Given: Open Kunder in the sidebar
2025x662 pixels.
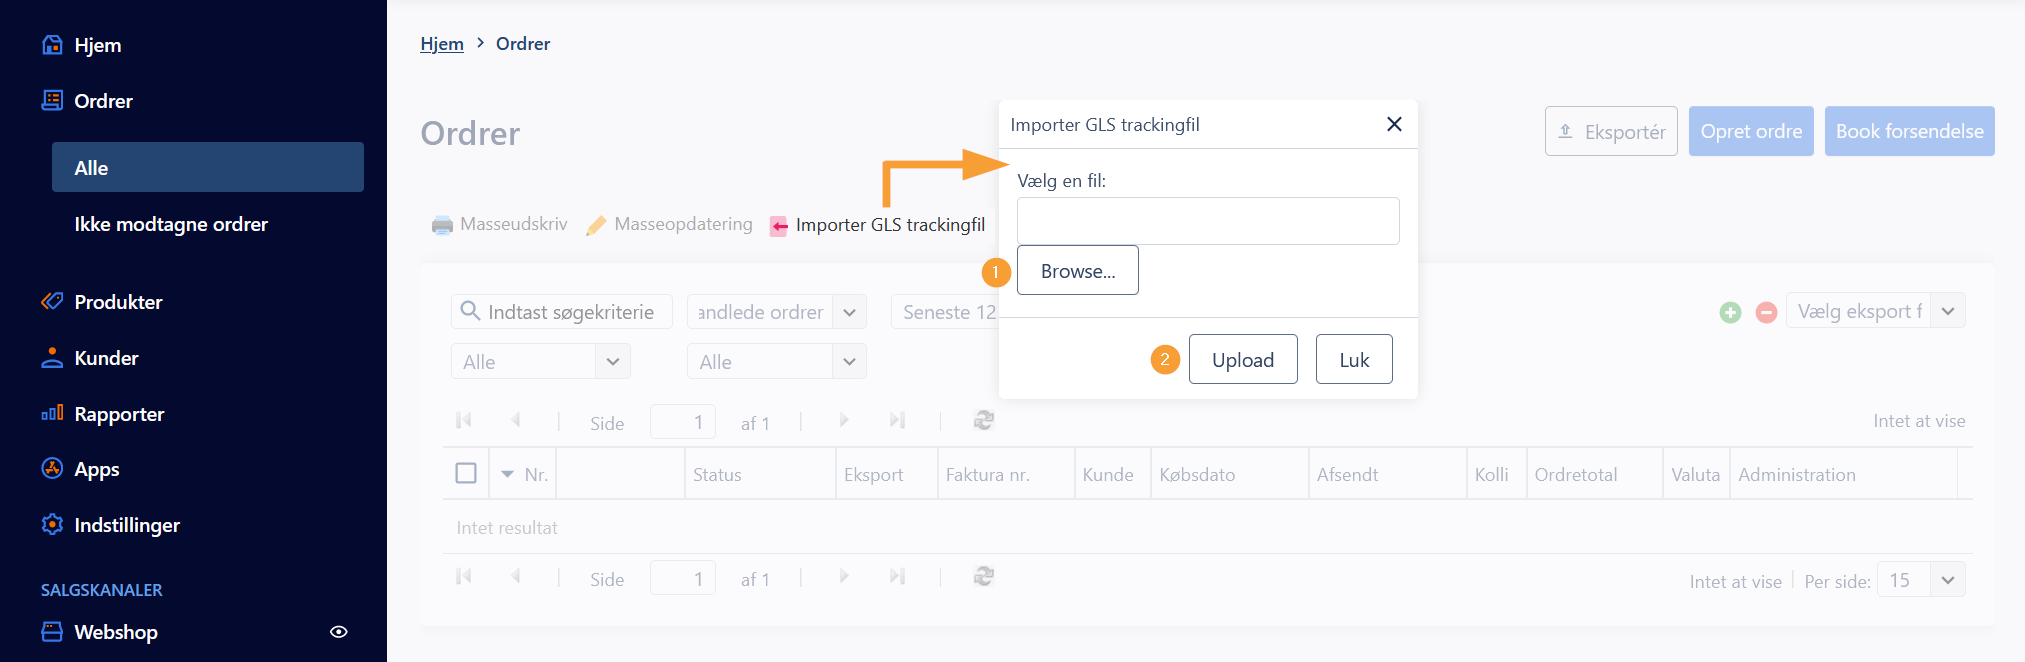Looking at the screenshot, I should (x=106, y=358).
